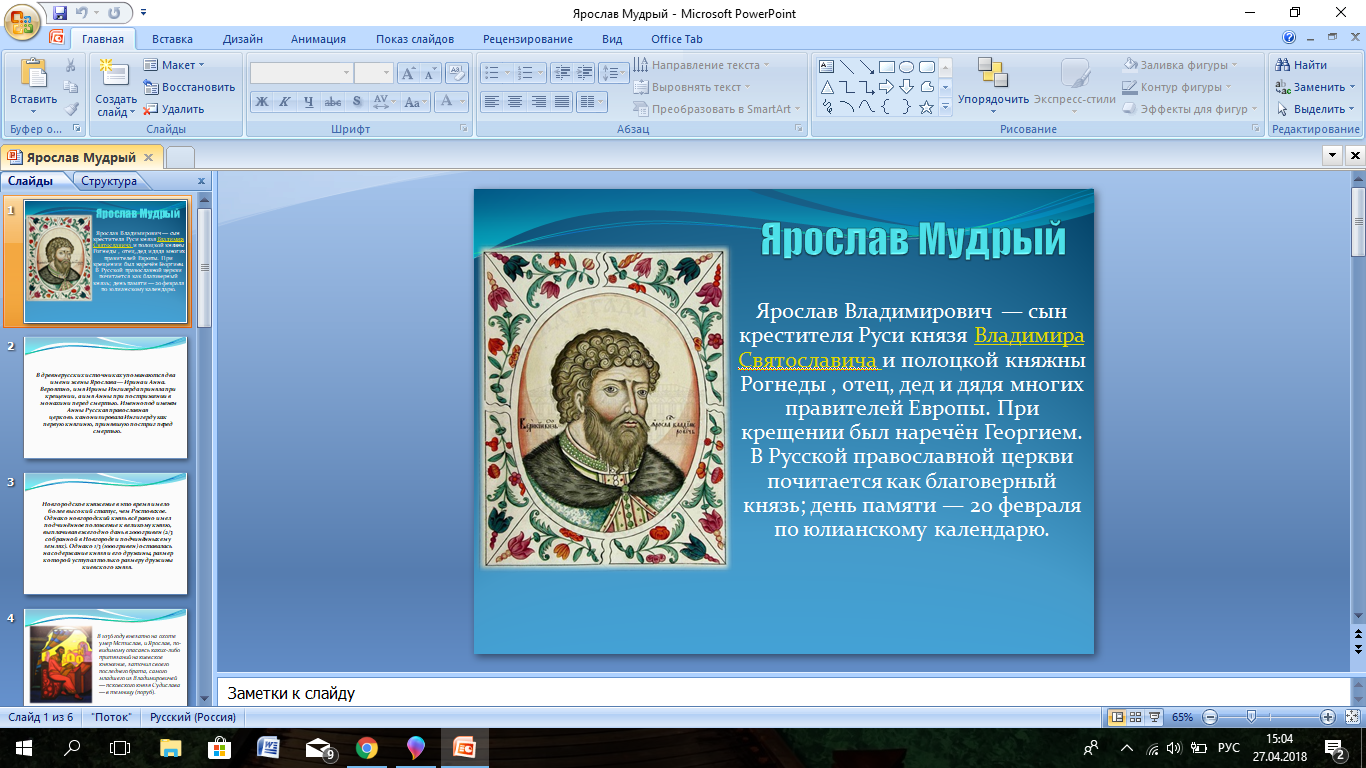Image resolution: width=1366 pixels, height=768 pixels.
Task: Switch to slide sorter view
Action: click(1136, 717)
